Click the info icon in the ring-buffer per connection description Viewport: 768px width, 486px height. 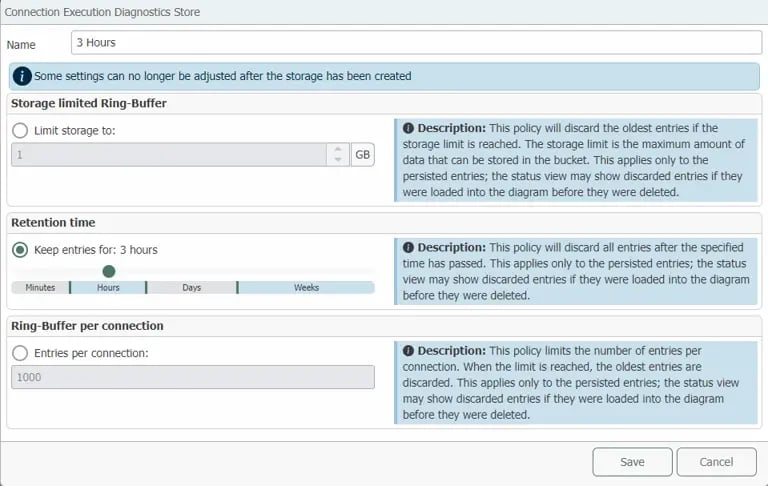pos(408,351)
